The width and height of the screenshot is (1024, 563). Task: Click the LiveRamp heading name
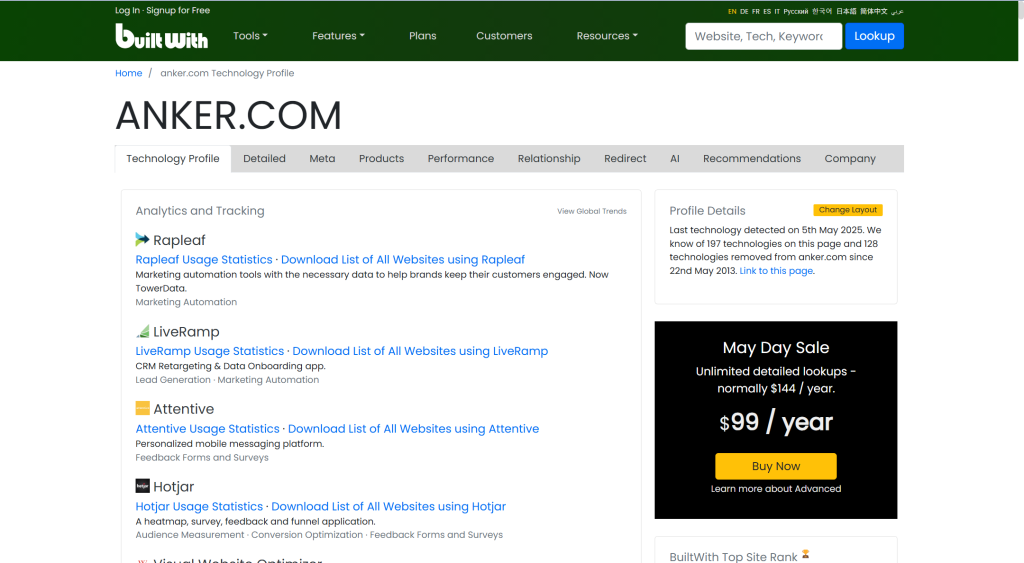pos(186,331)
